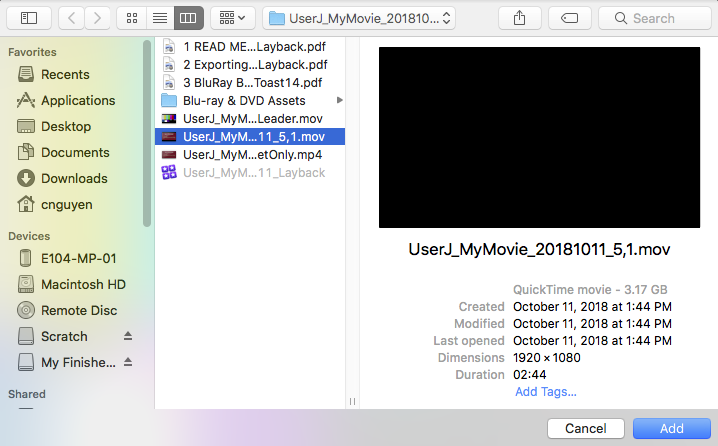Open the Blu-ray & DVD Assets folder

point(250,101)
